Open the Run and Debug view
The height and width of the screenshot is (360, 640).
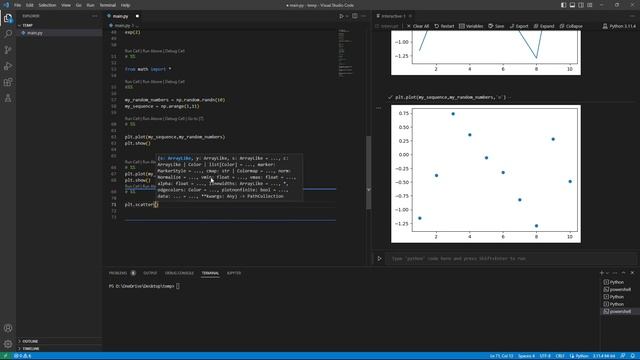click(x=8, y=66)
